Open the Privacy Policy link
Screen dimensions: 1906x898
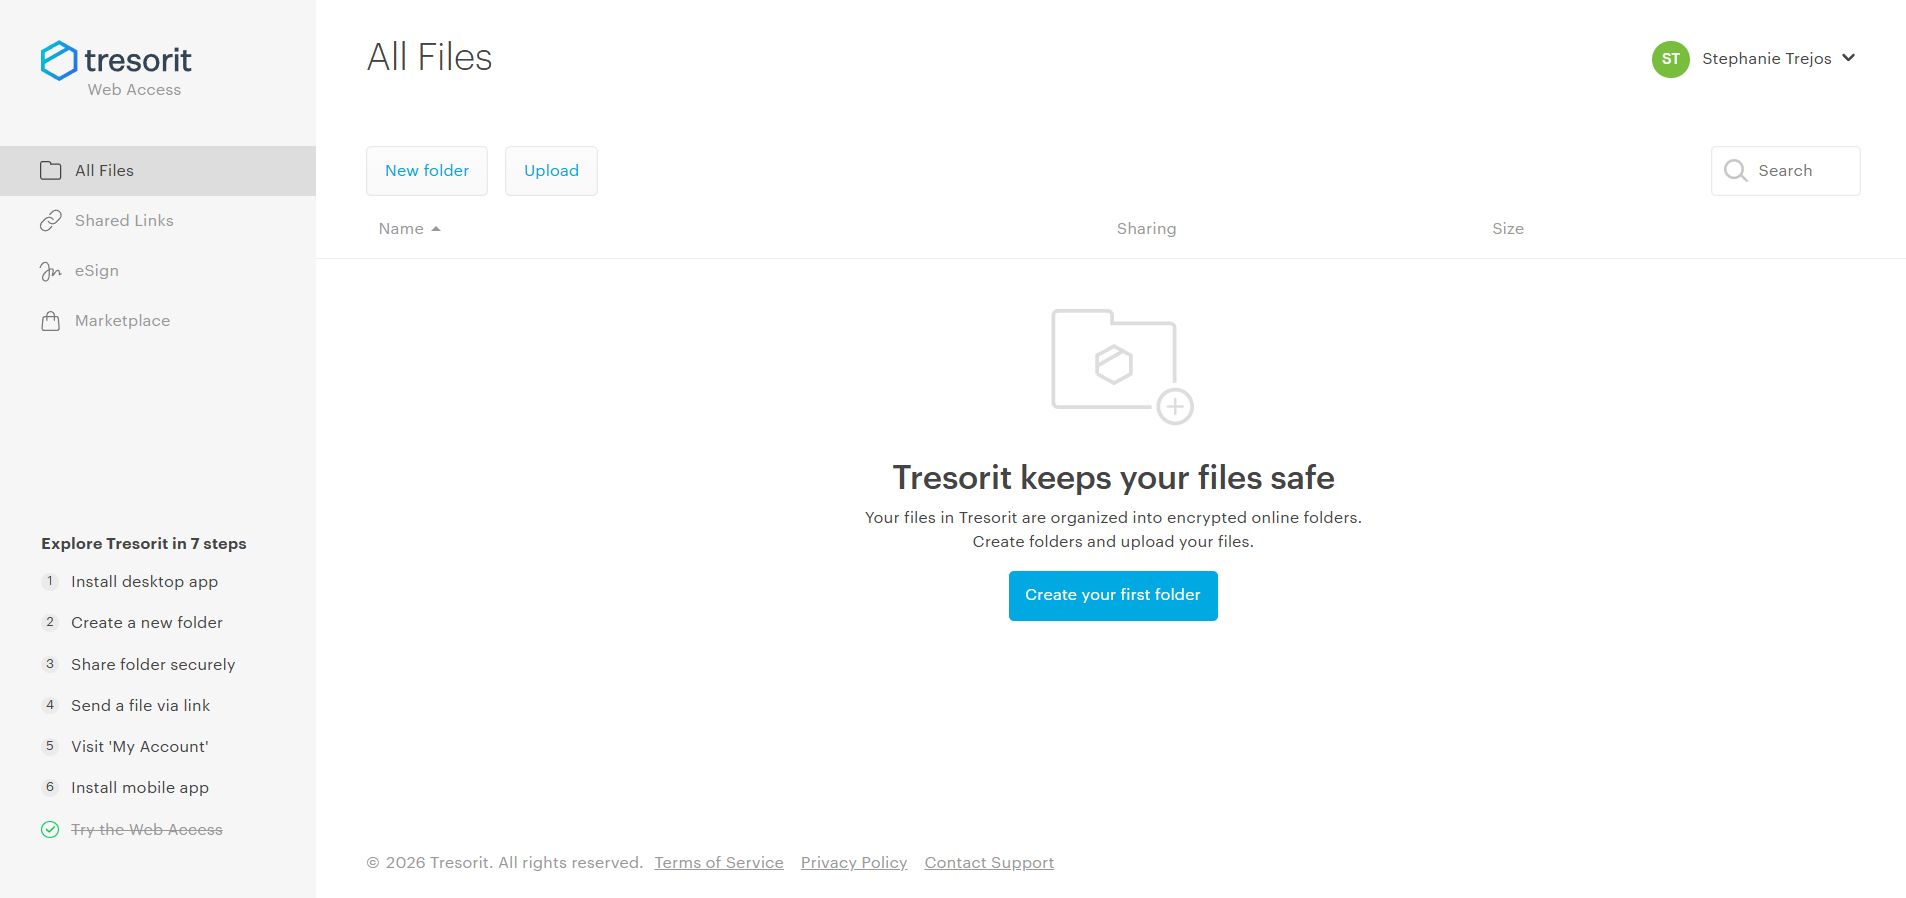click(x=854, y=863)
